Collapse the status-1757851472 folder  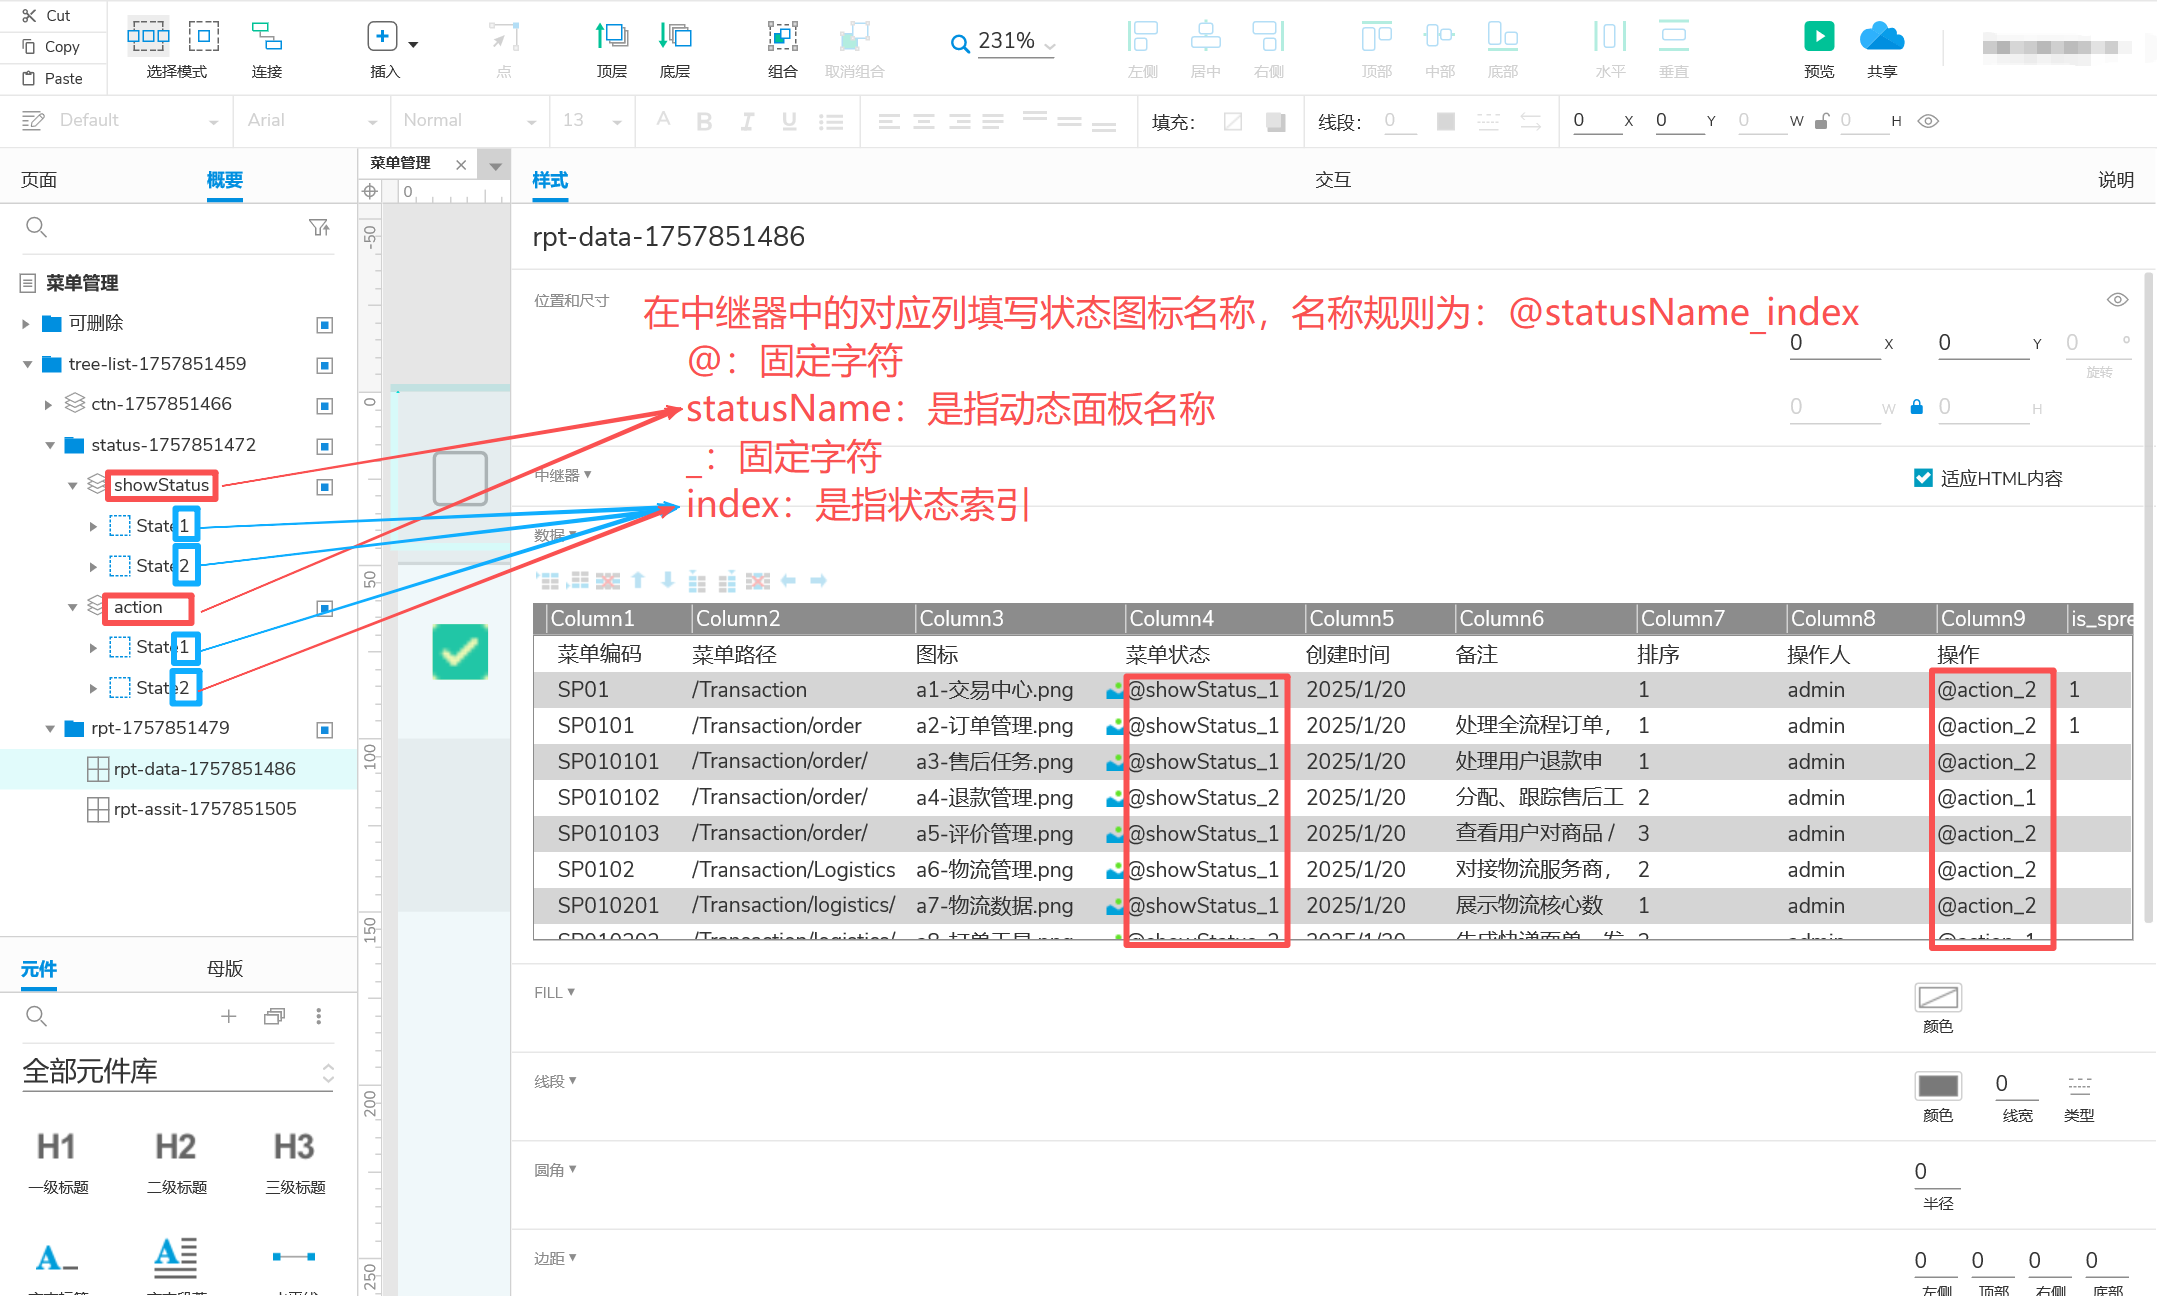[x=49, y=445]
